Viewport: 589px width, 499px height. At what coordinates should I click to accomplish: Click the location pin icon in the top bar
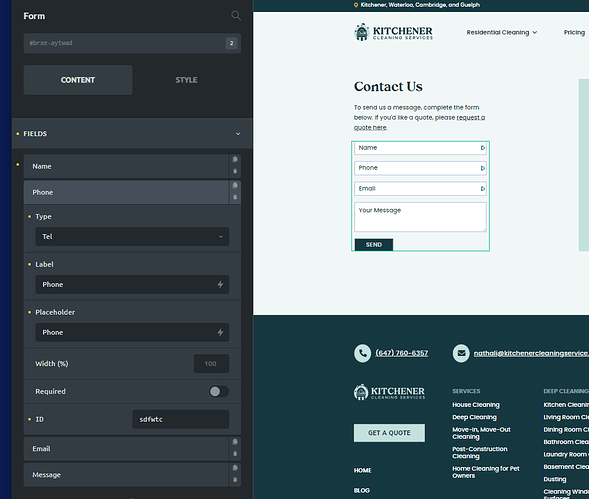click(x=356, y=5)
